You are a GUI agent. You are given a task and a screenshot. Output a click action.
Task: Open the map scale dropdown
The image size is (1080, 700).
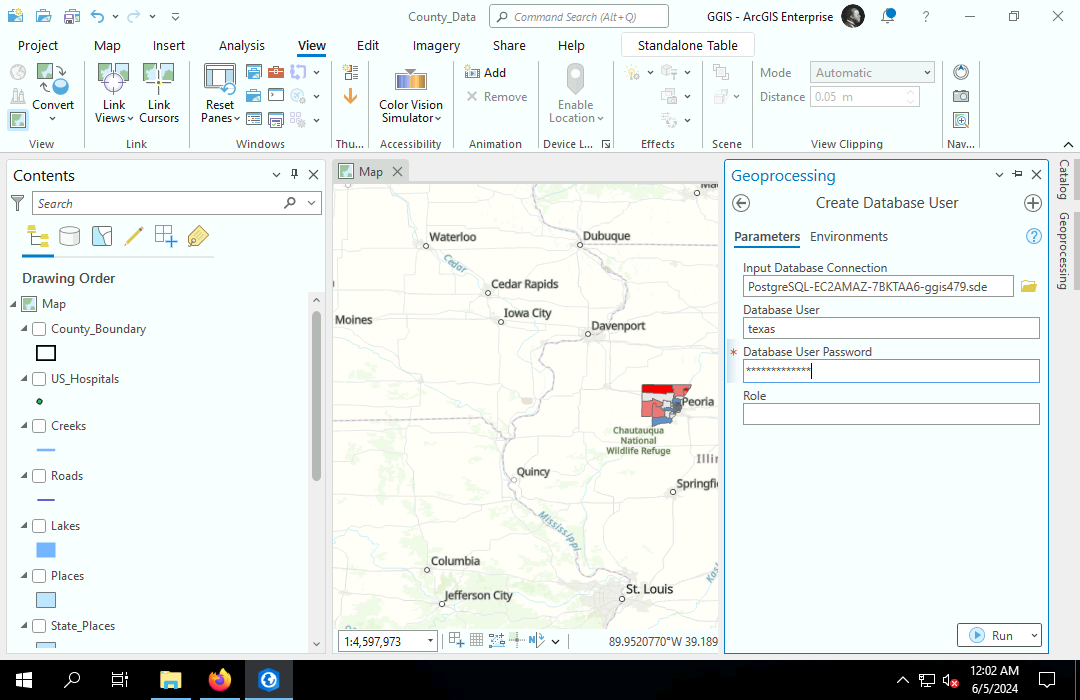point(431,641)
